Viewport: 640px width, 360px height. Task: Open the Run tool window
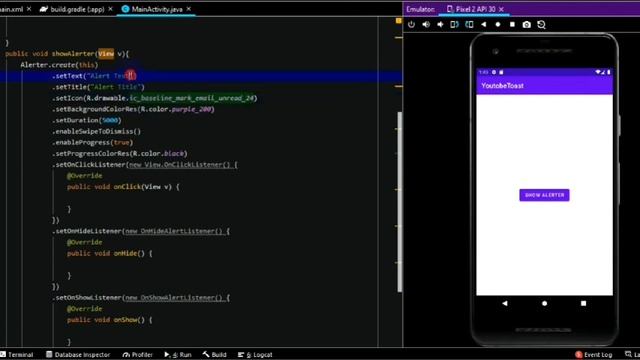(178, 354)
